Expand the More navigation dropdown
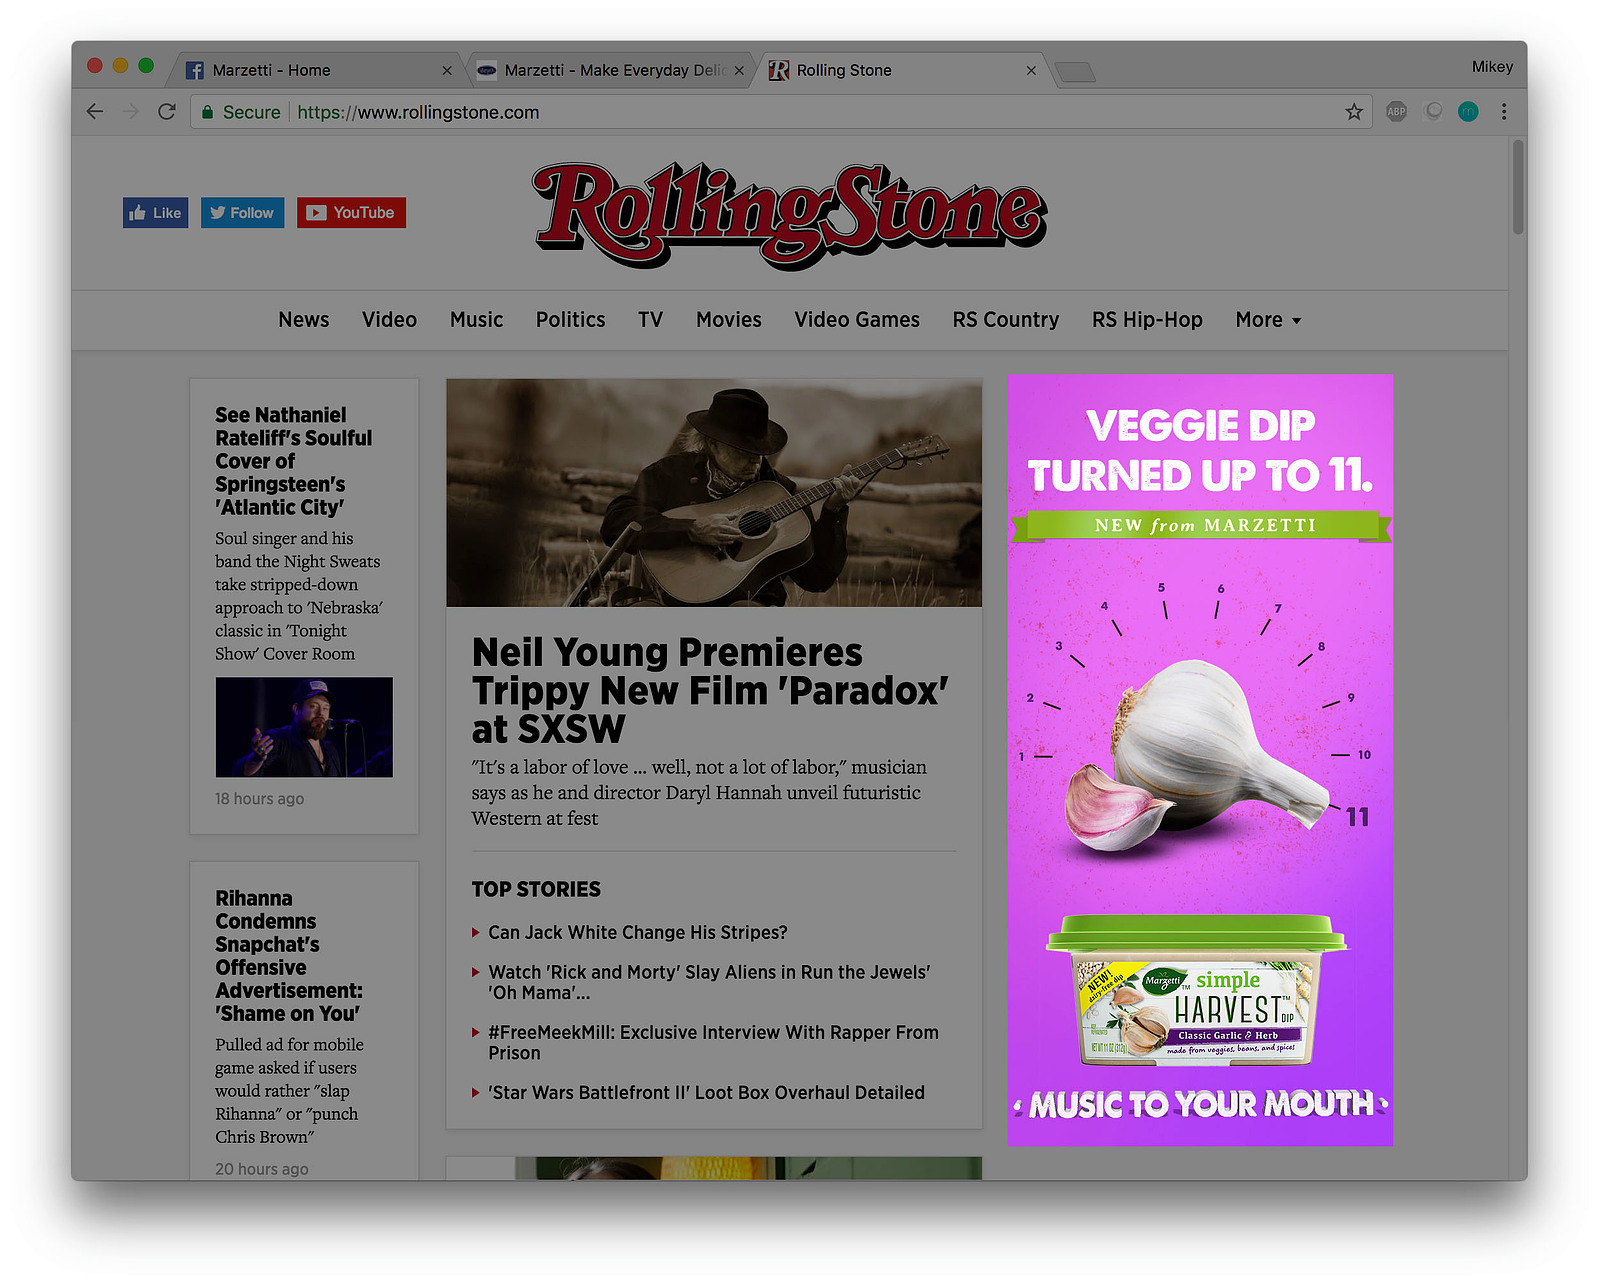This screenshot has height=1283, width=1599. (x=1268, y=320)
